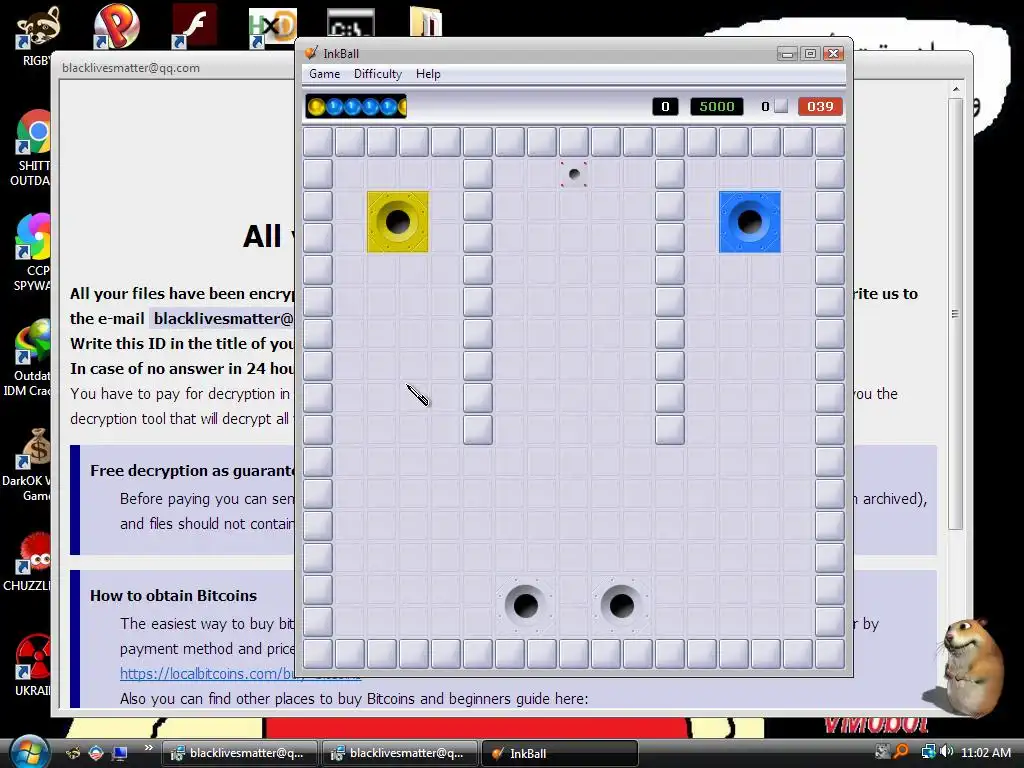Click the red 039 countdown timer
The width and height of the screenshot is (1024, 768).
tap(820, 106)
